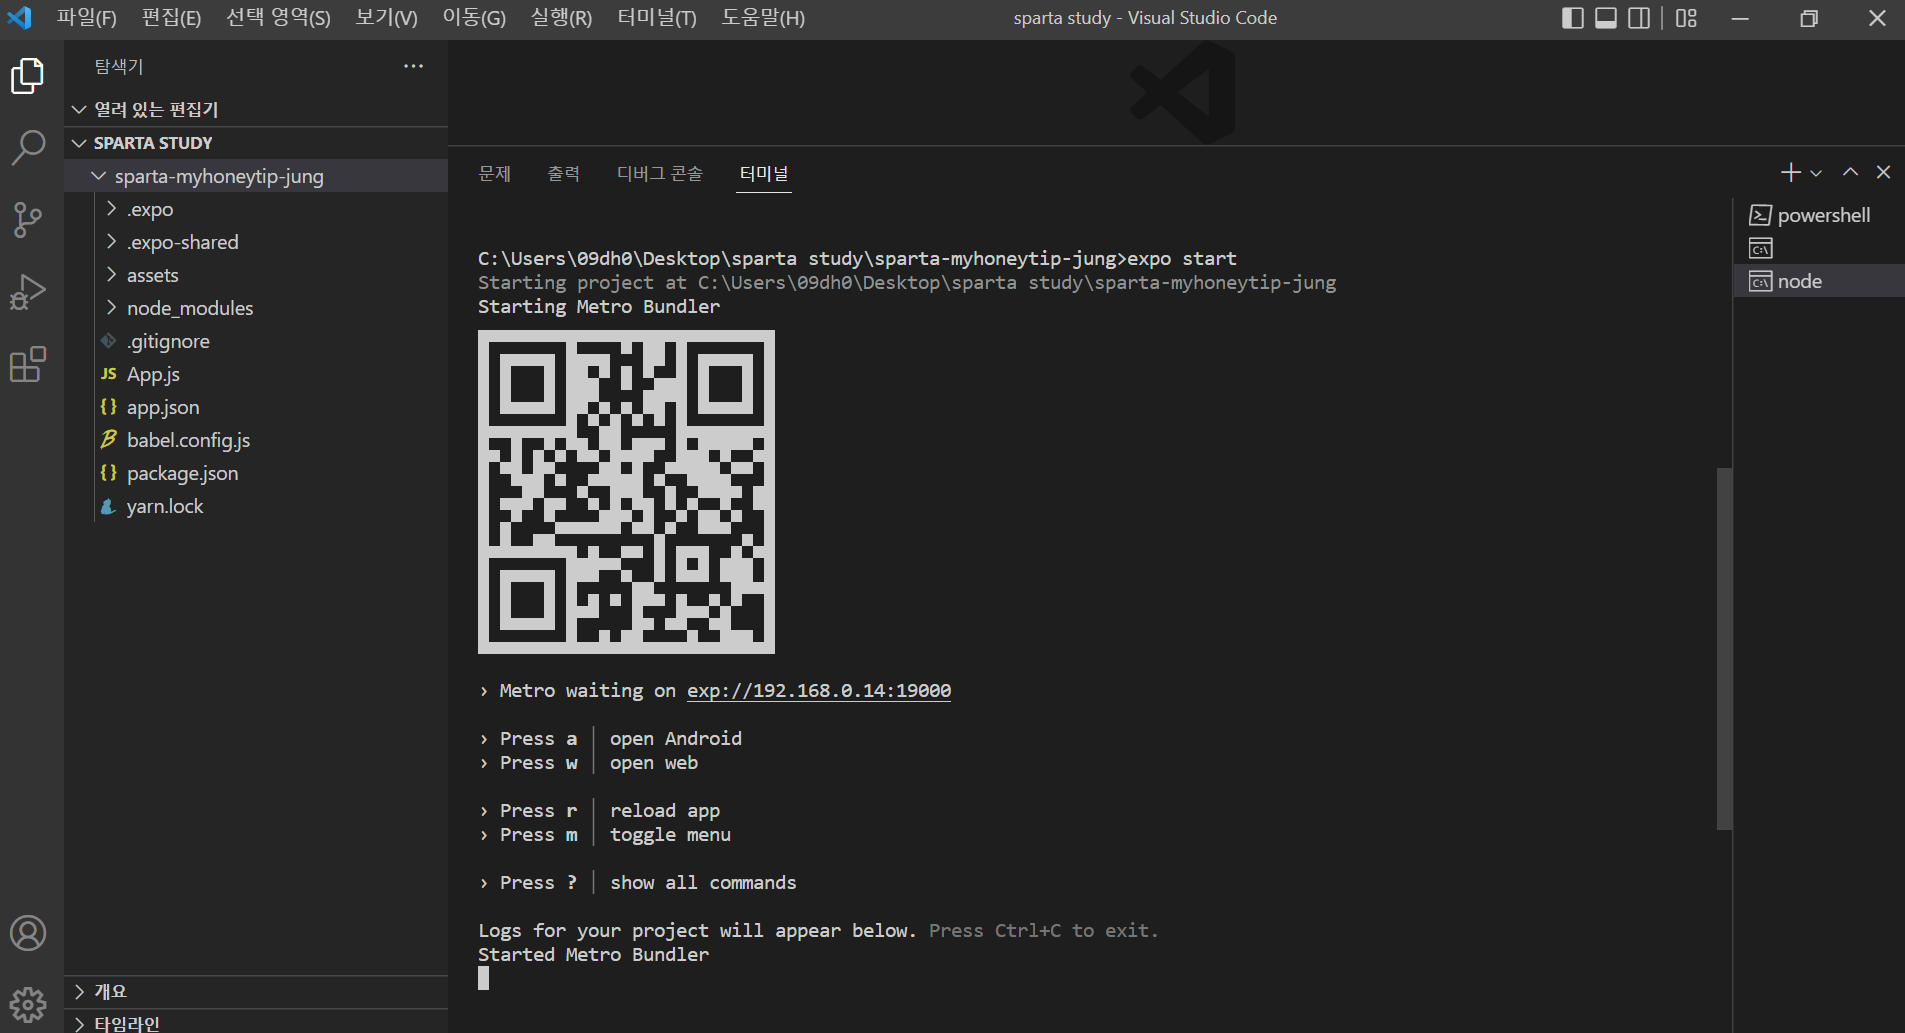Collapse the sparta-myhoneytip-jung folder
The image size is (1905, 1033).
point(256,176)
